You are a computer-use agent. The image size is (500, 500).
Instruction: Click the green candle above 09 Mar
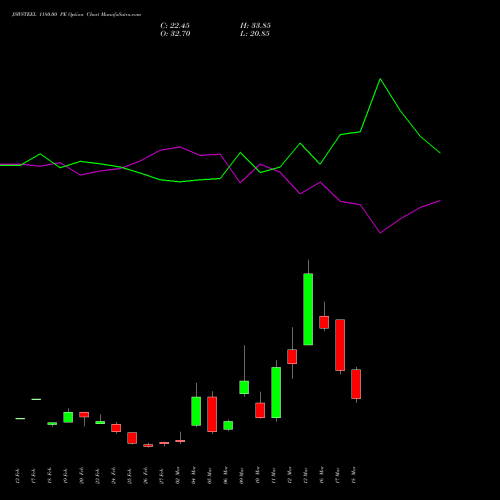pyautogui.click(x=244, y=387)
